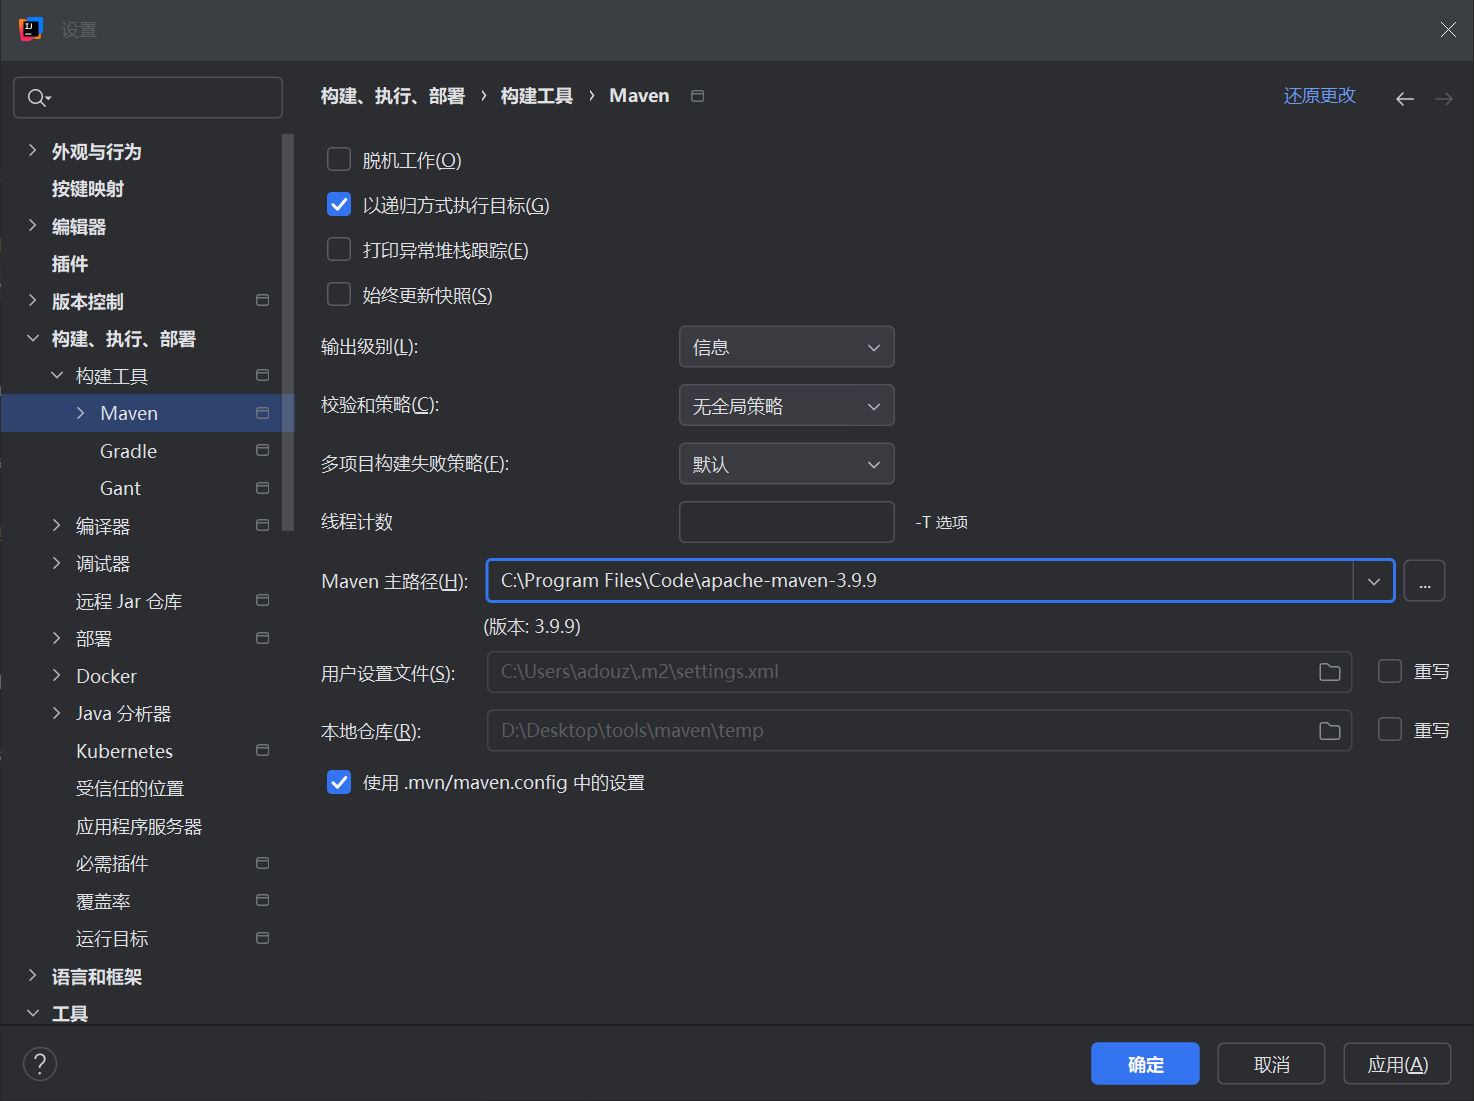Screen dimensions: 1474x1101
Task: Click folder icon in user settings file field
Action: point(1330,672)
